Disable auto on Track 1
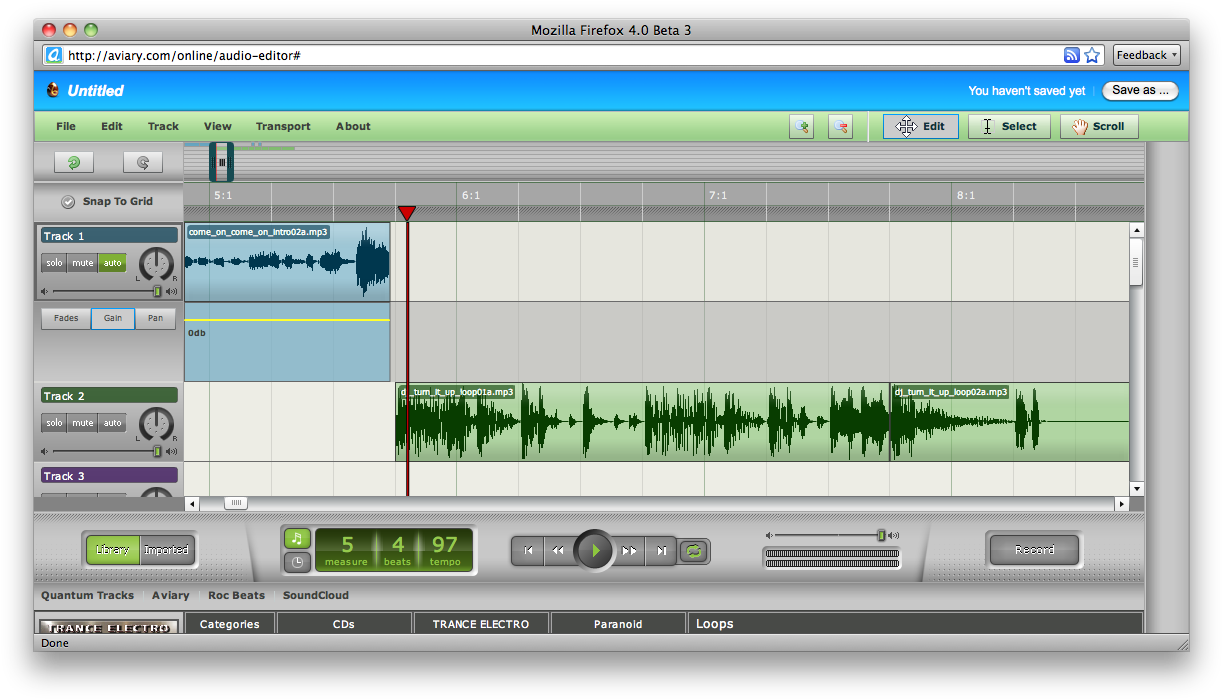Image resolution: width=1222 pixels, height=699 pixels. pyautogui.click(x=112, y=263)
